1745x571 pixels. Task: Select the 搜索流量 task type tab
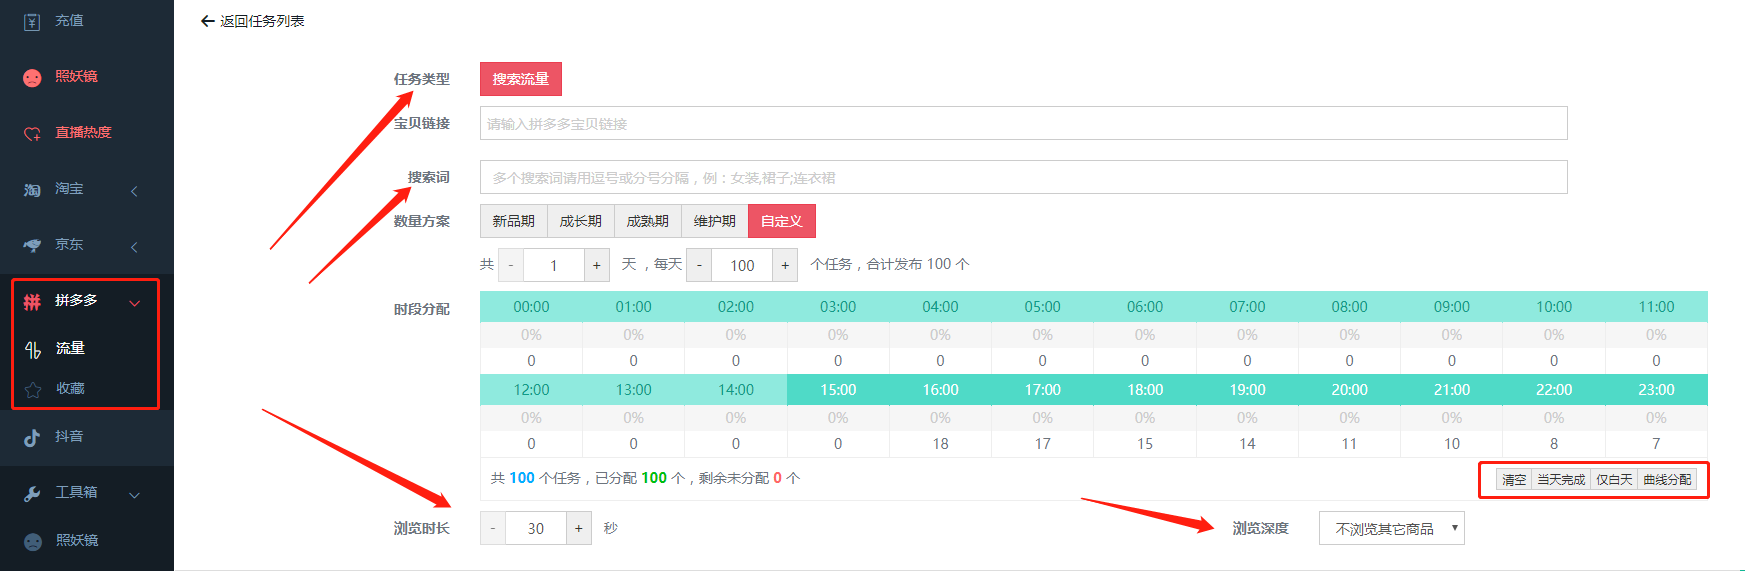[x=520, y=79]
